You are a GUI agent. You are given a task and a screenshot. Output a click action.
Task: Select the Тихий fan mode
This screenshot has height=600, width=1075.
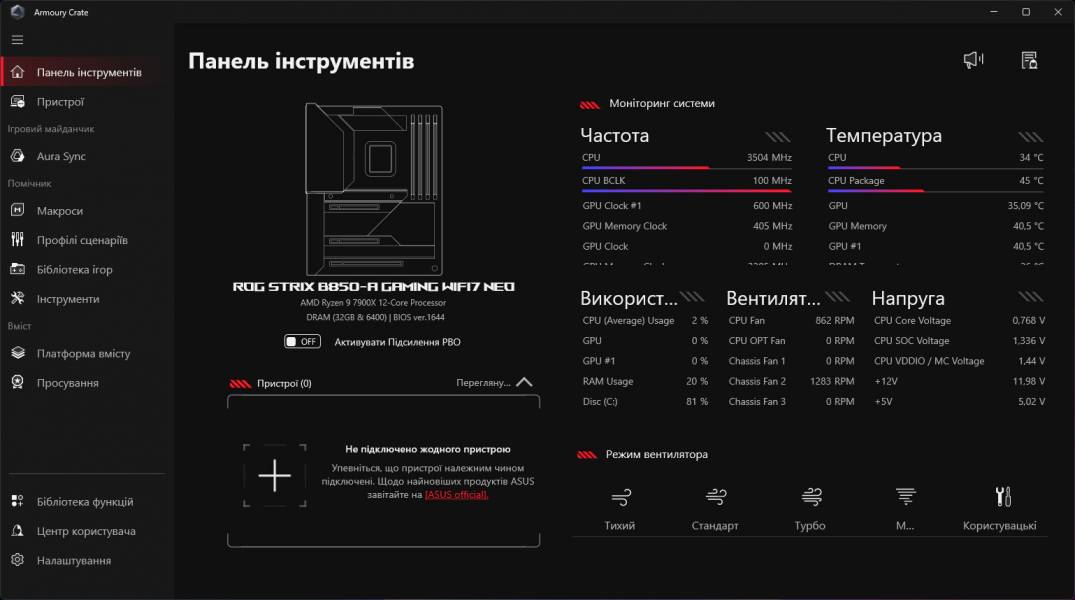tap(620, 505)
